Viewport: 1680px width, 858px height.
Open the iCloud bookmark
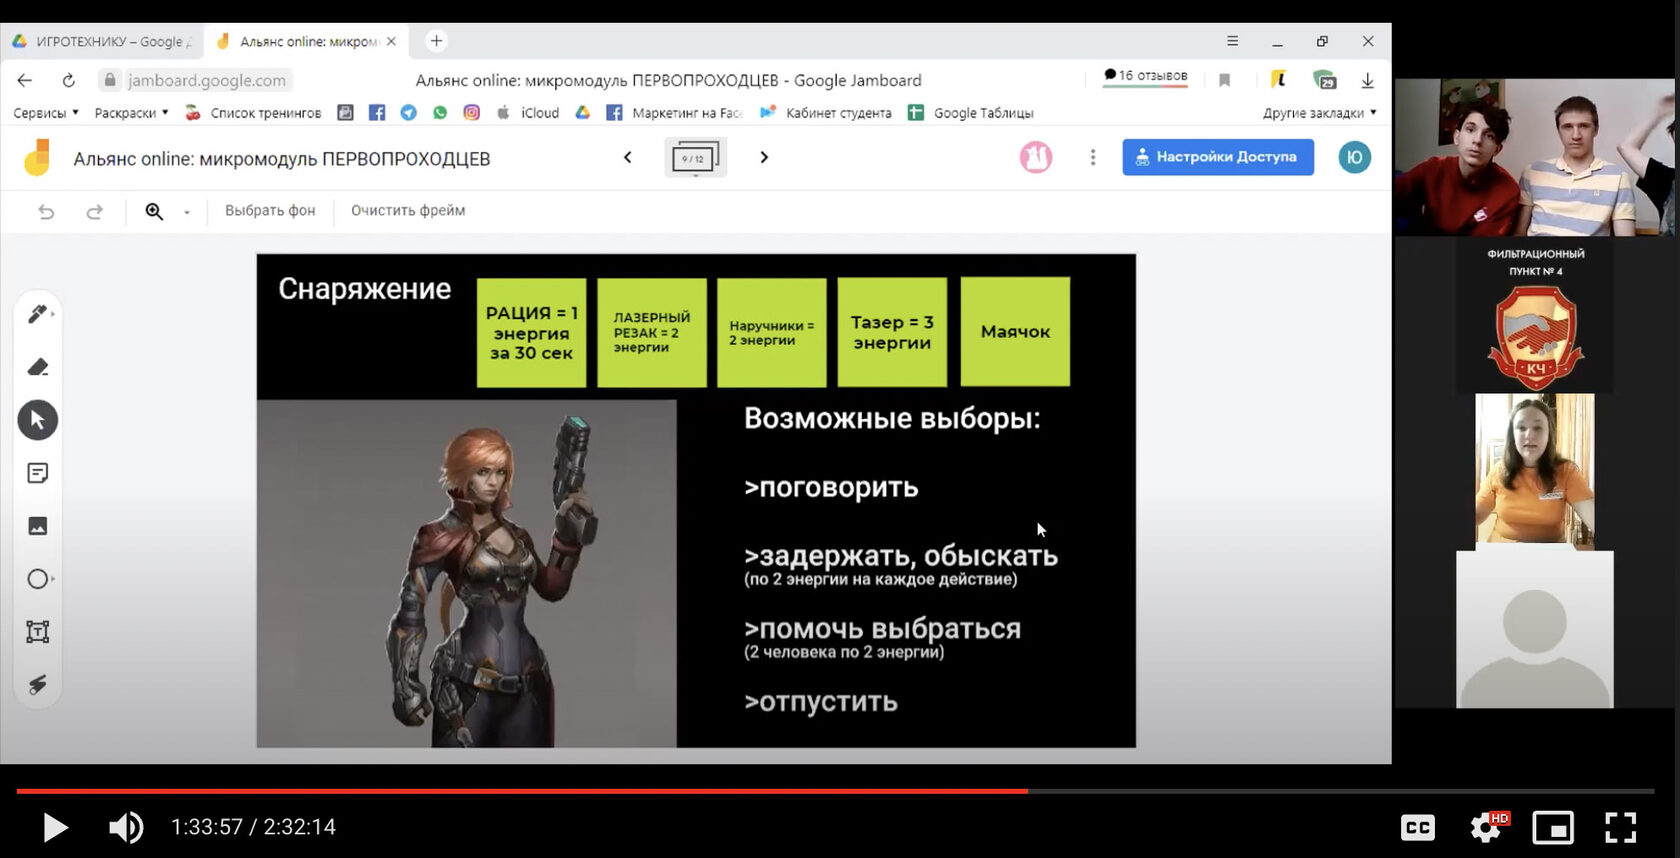(x=528, y=113)
